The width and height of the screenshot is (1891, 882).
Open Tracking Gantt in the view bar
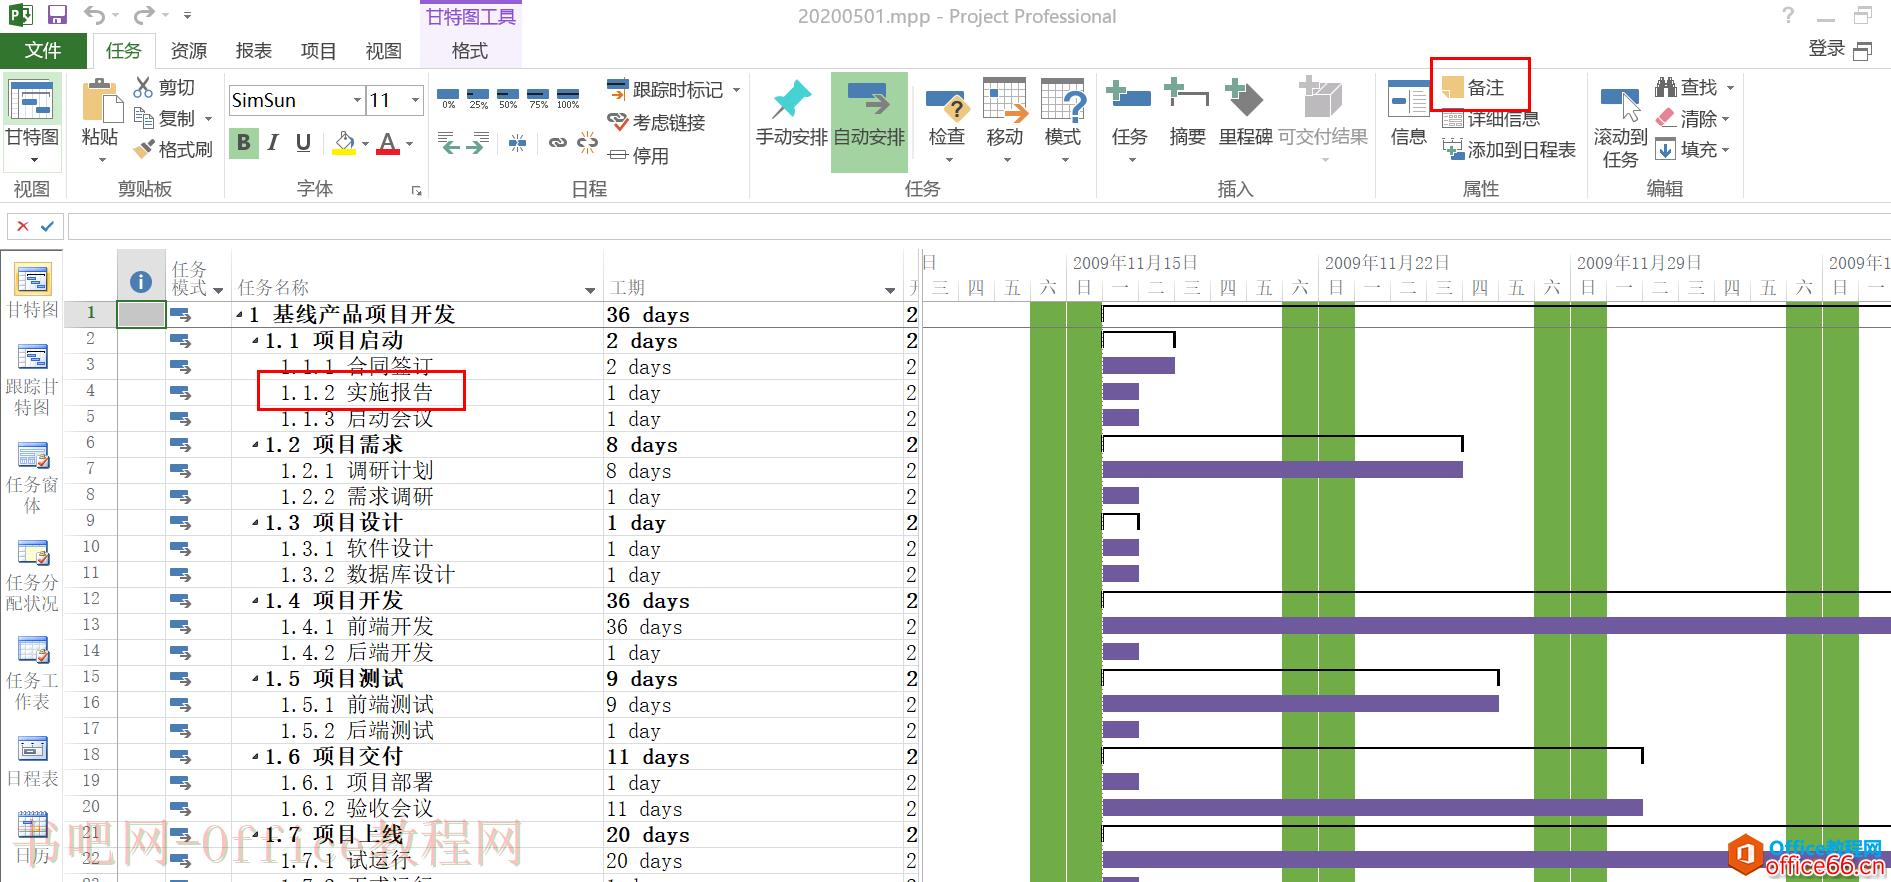pos(32,379)
